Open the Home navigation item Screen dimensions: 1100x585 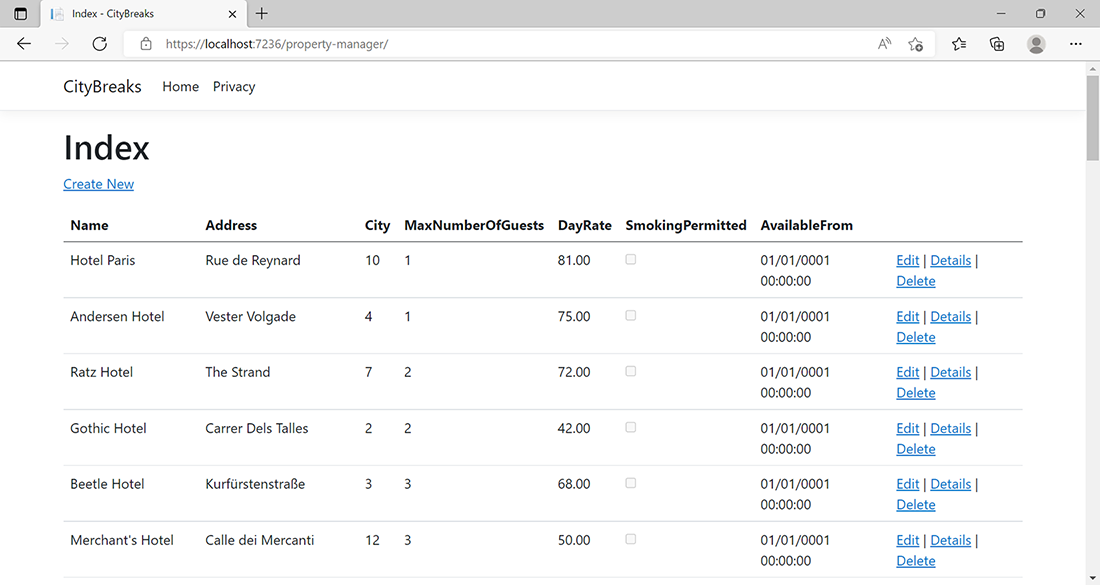[180, 86]
